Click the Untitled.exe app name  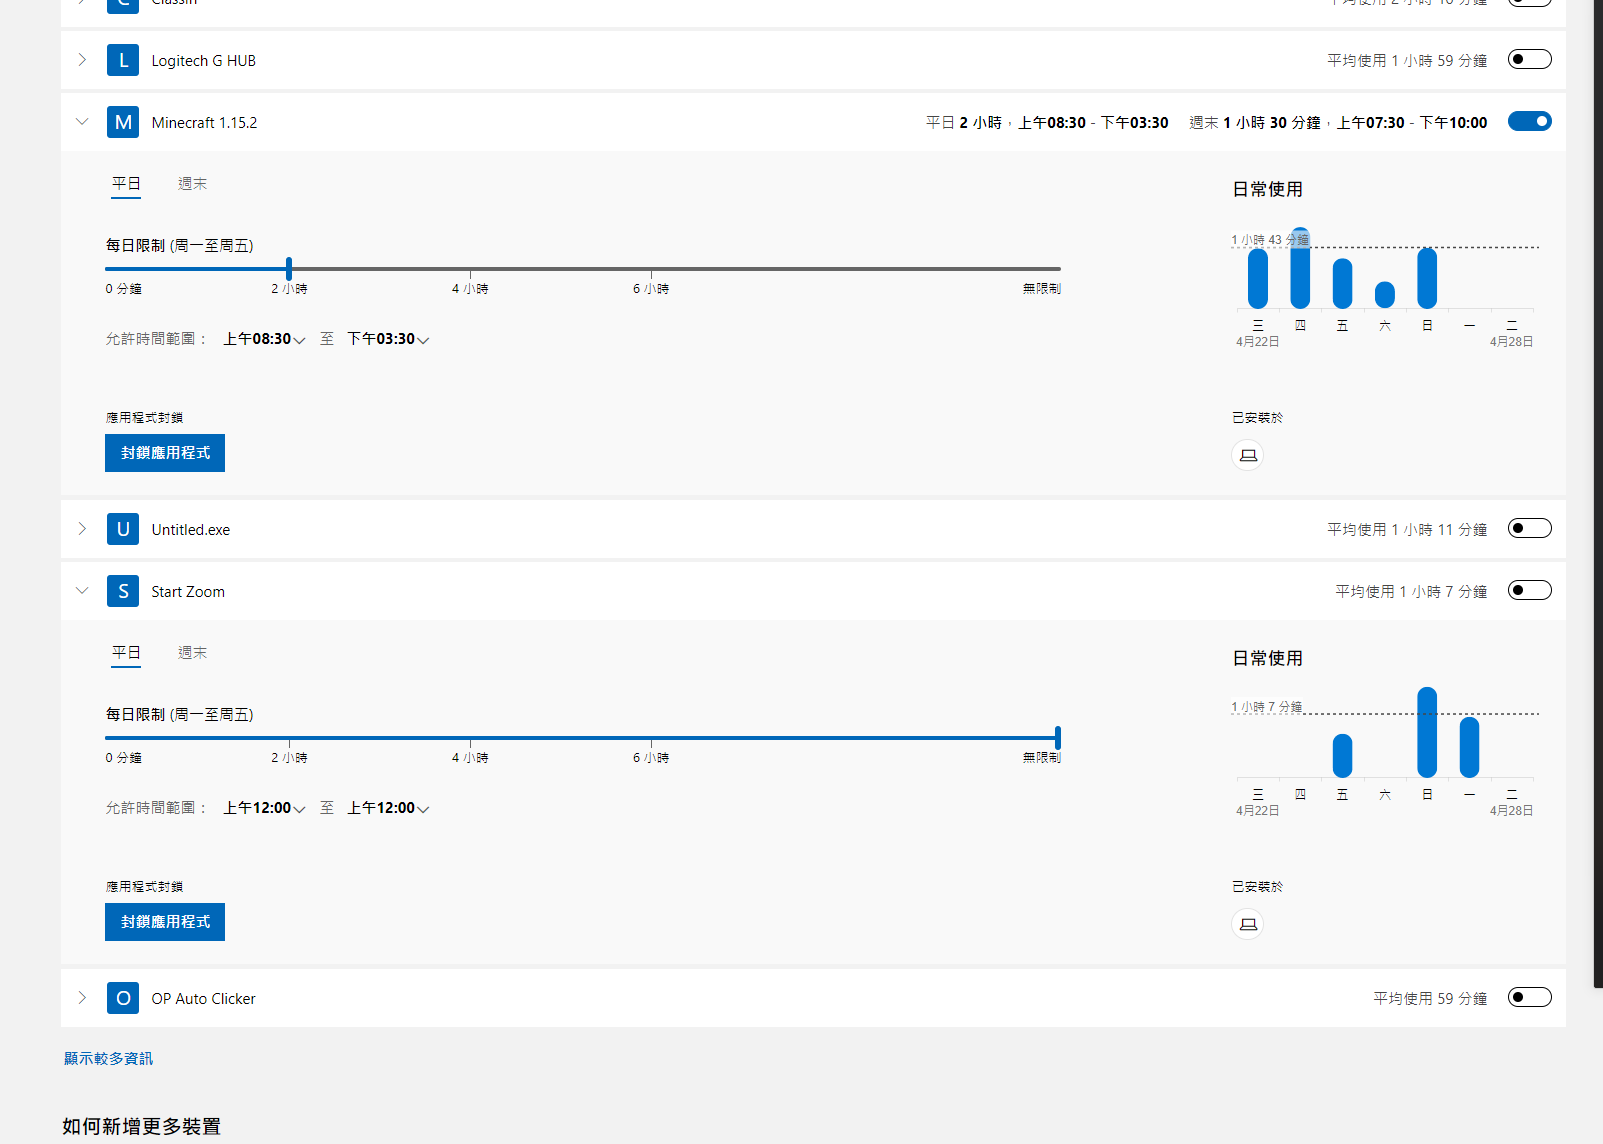(x=190, y=530)
